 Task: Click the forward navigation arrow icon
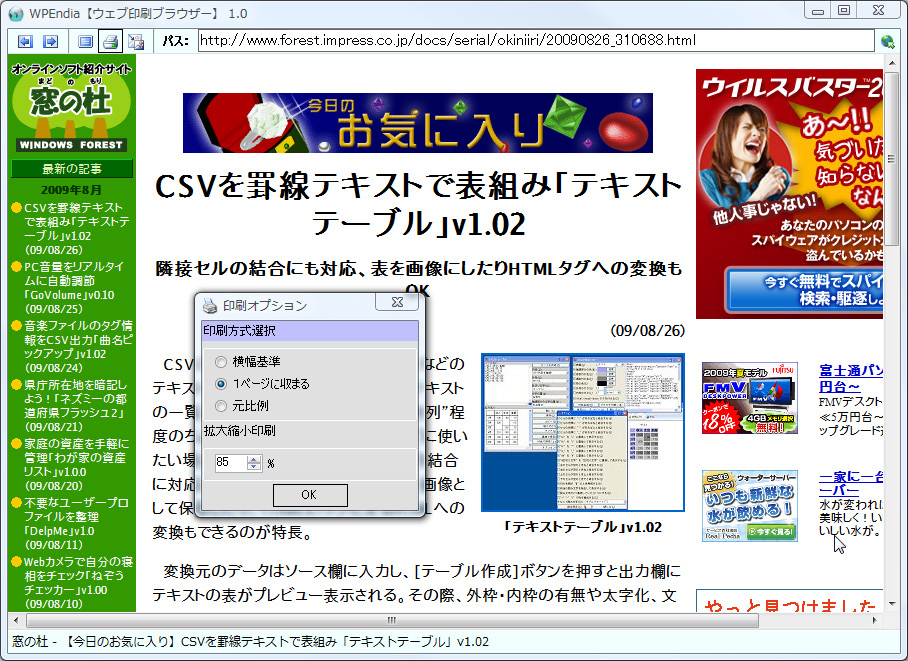coord(51,41)
